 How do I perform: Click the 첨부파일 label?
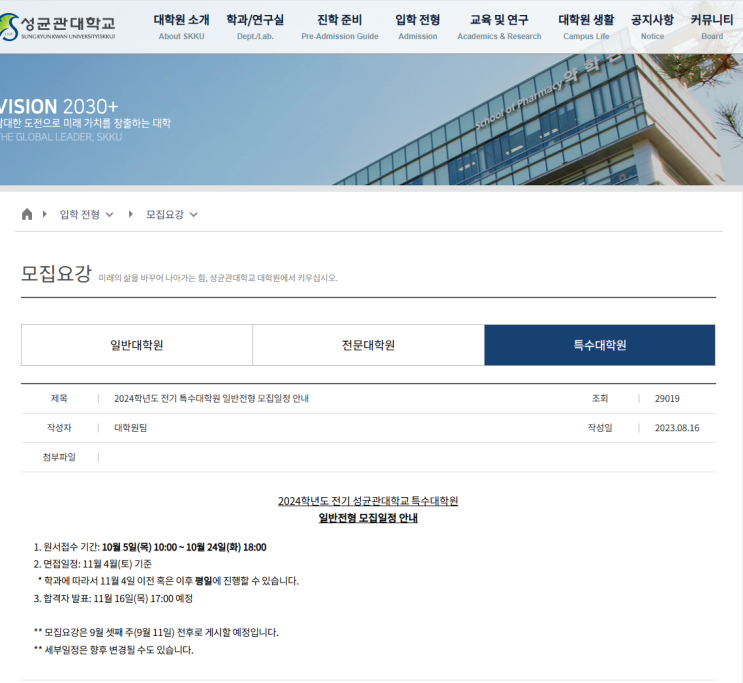pos(59,457)
